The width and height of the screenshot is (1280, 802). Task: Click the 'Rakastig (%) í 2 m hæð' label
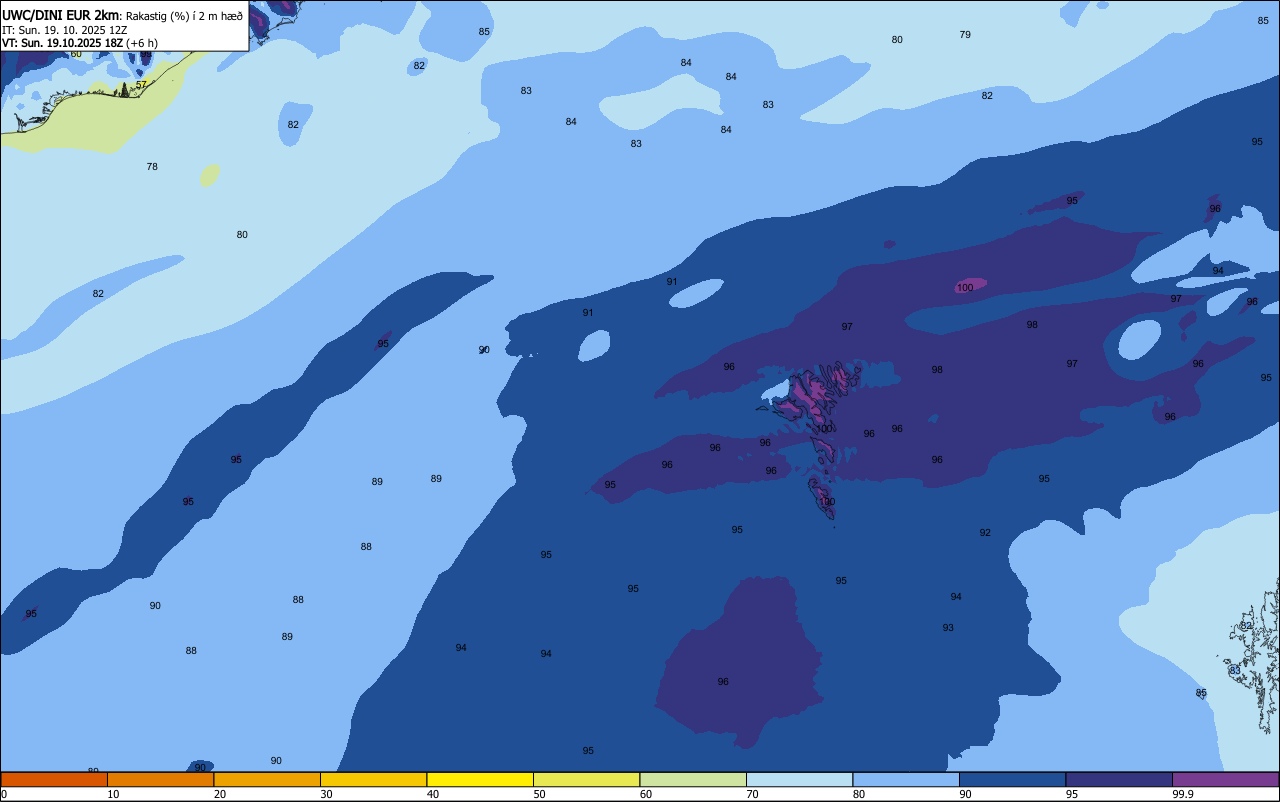click(184, 16)
